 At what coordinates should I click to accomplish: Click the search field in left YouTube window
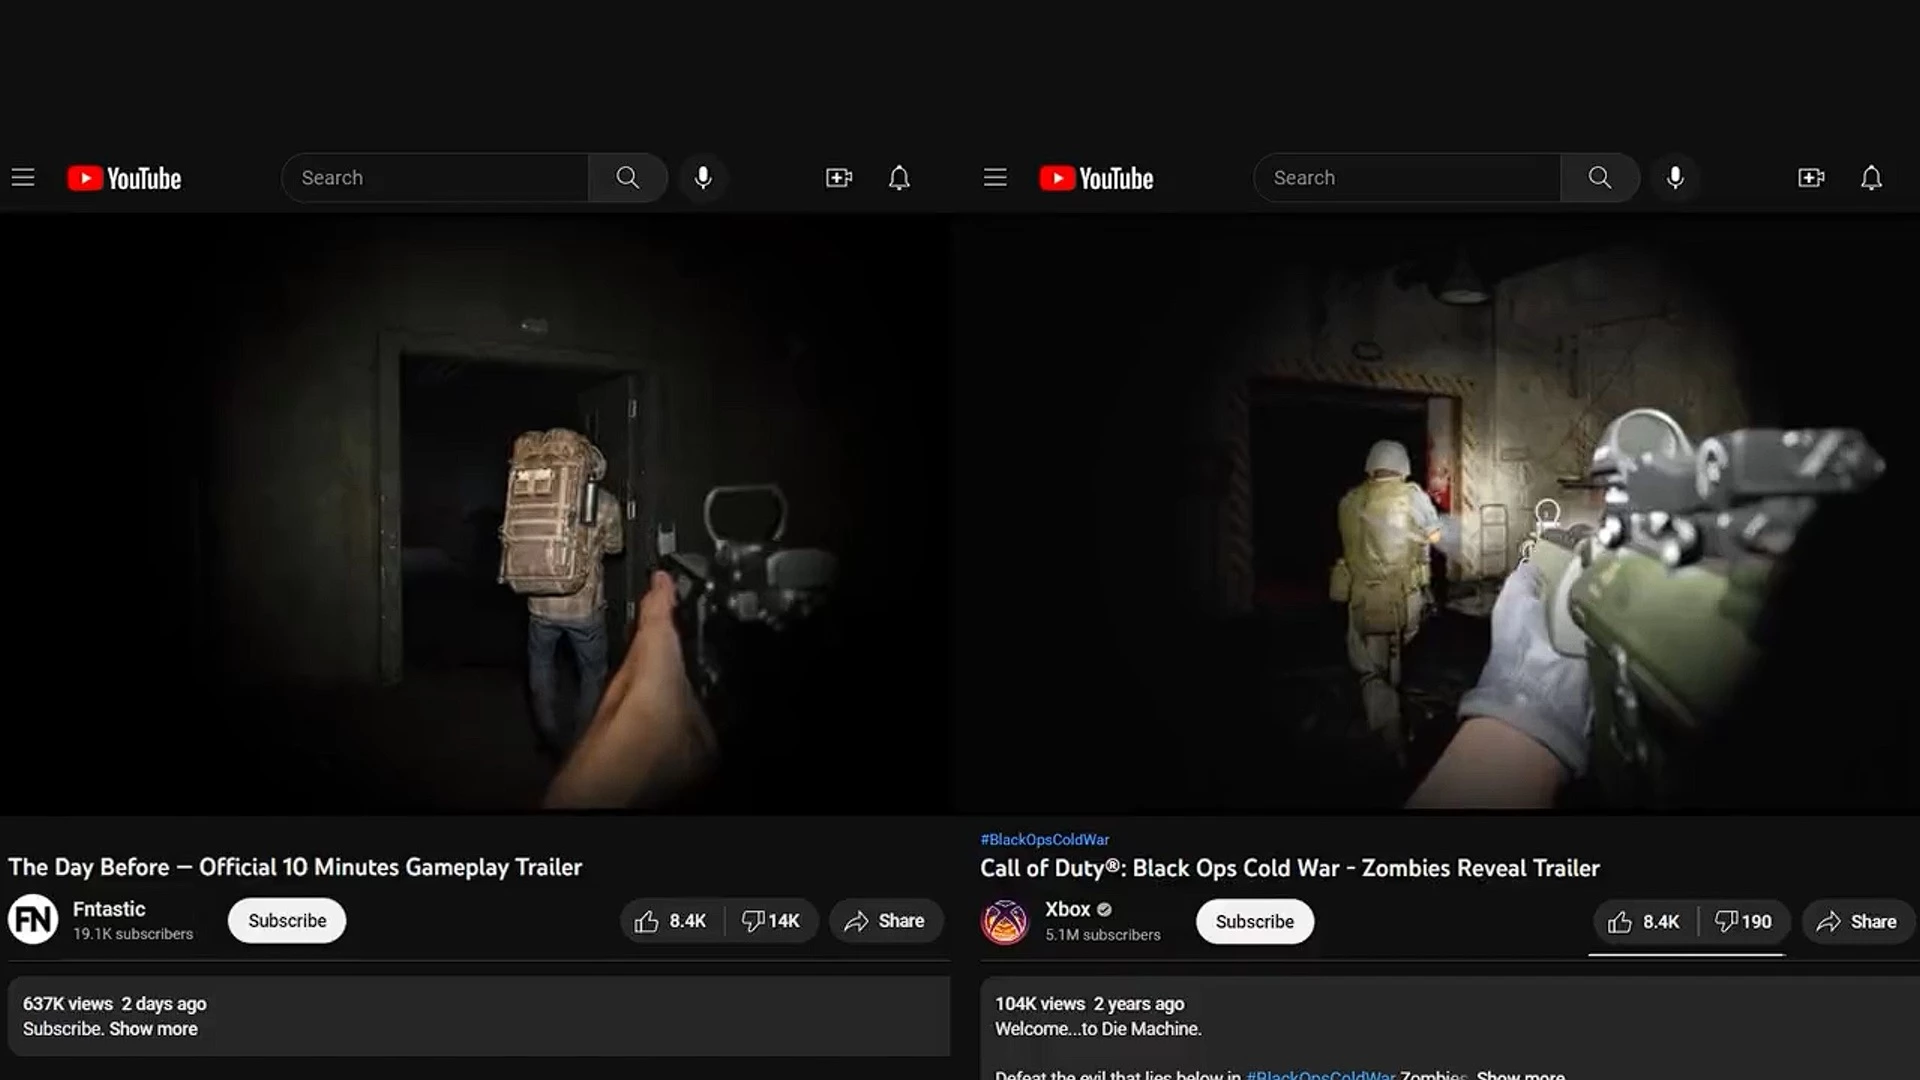click(x=435, y=178)
